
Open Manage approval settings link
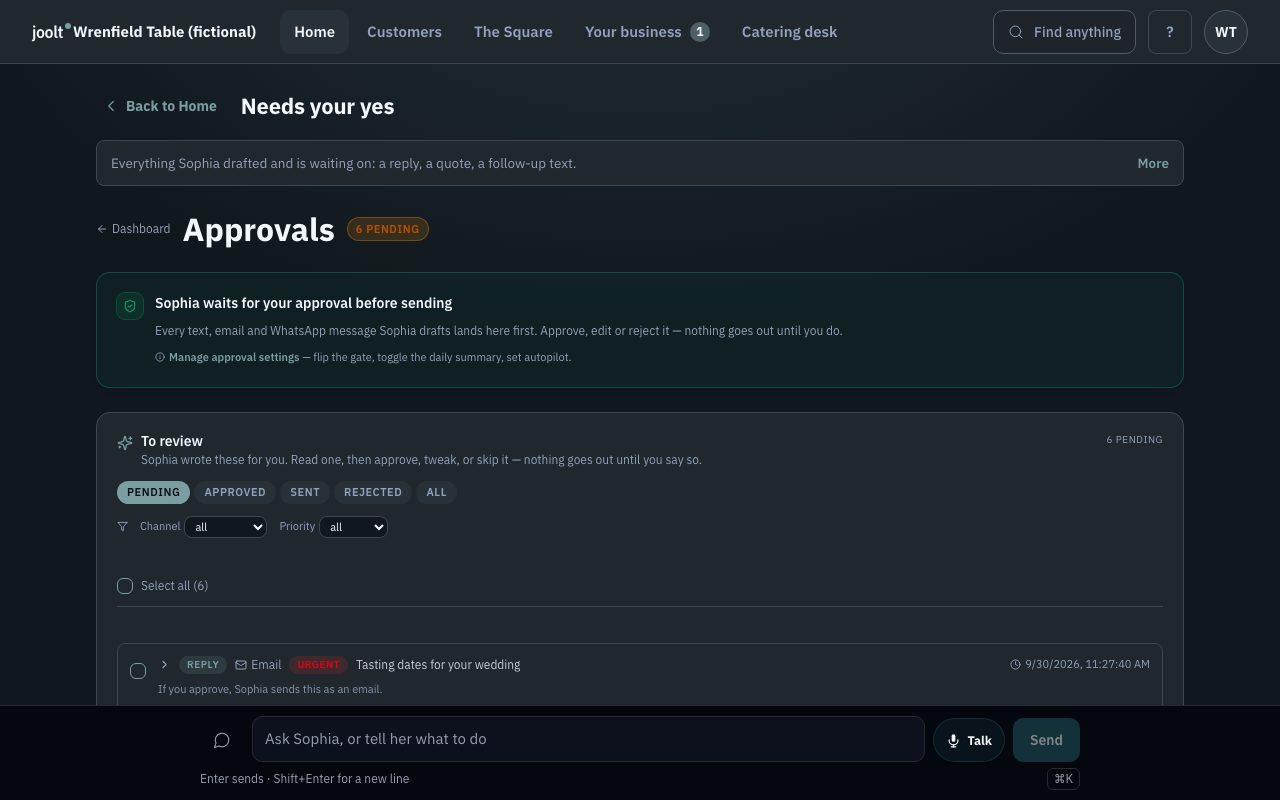(234, 357)
